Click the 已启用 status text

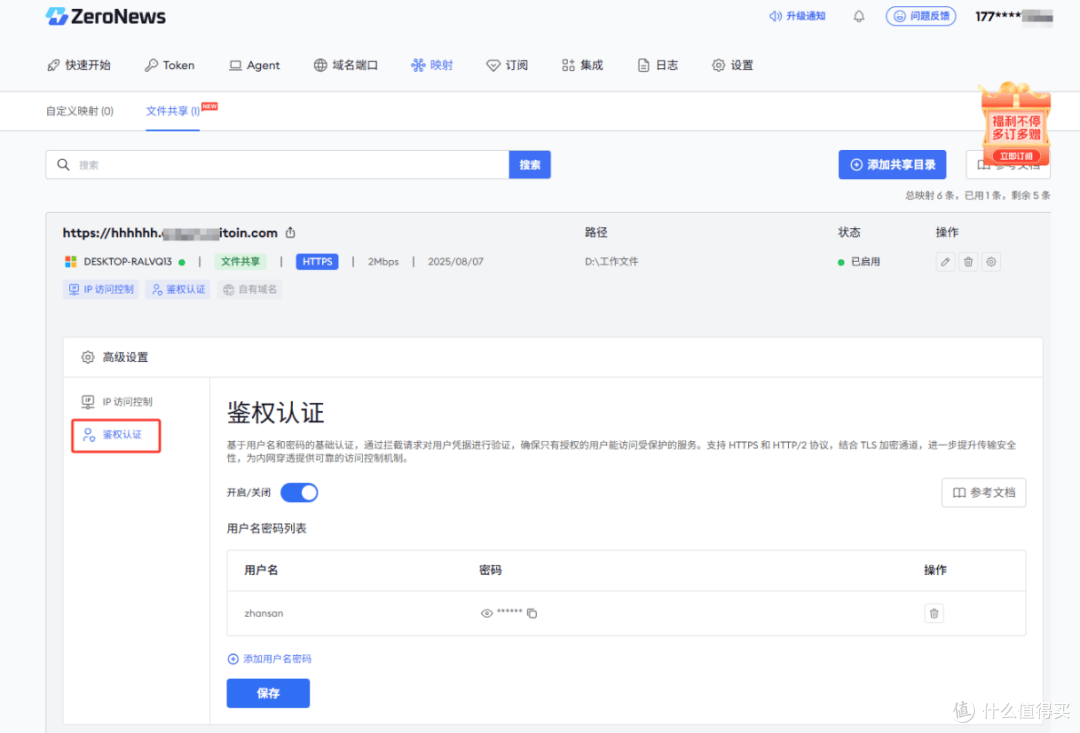pos(865,262)
